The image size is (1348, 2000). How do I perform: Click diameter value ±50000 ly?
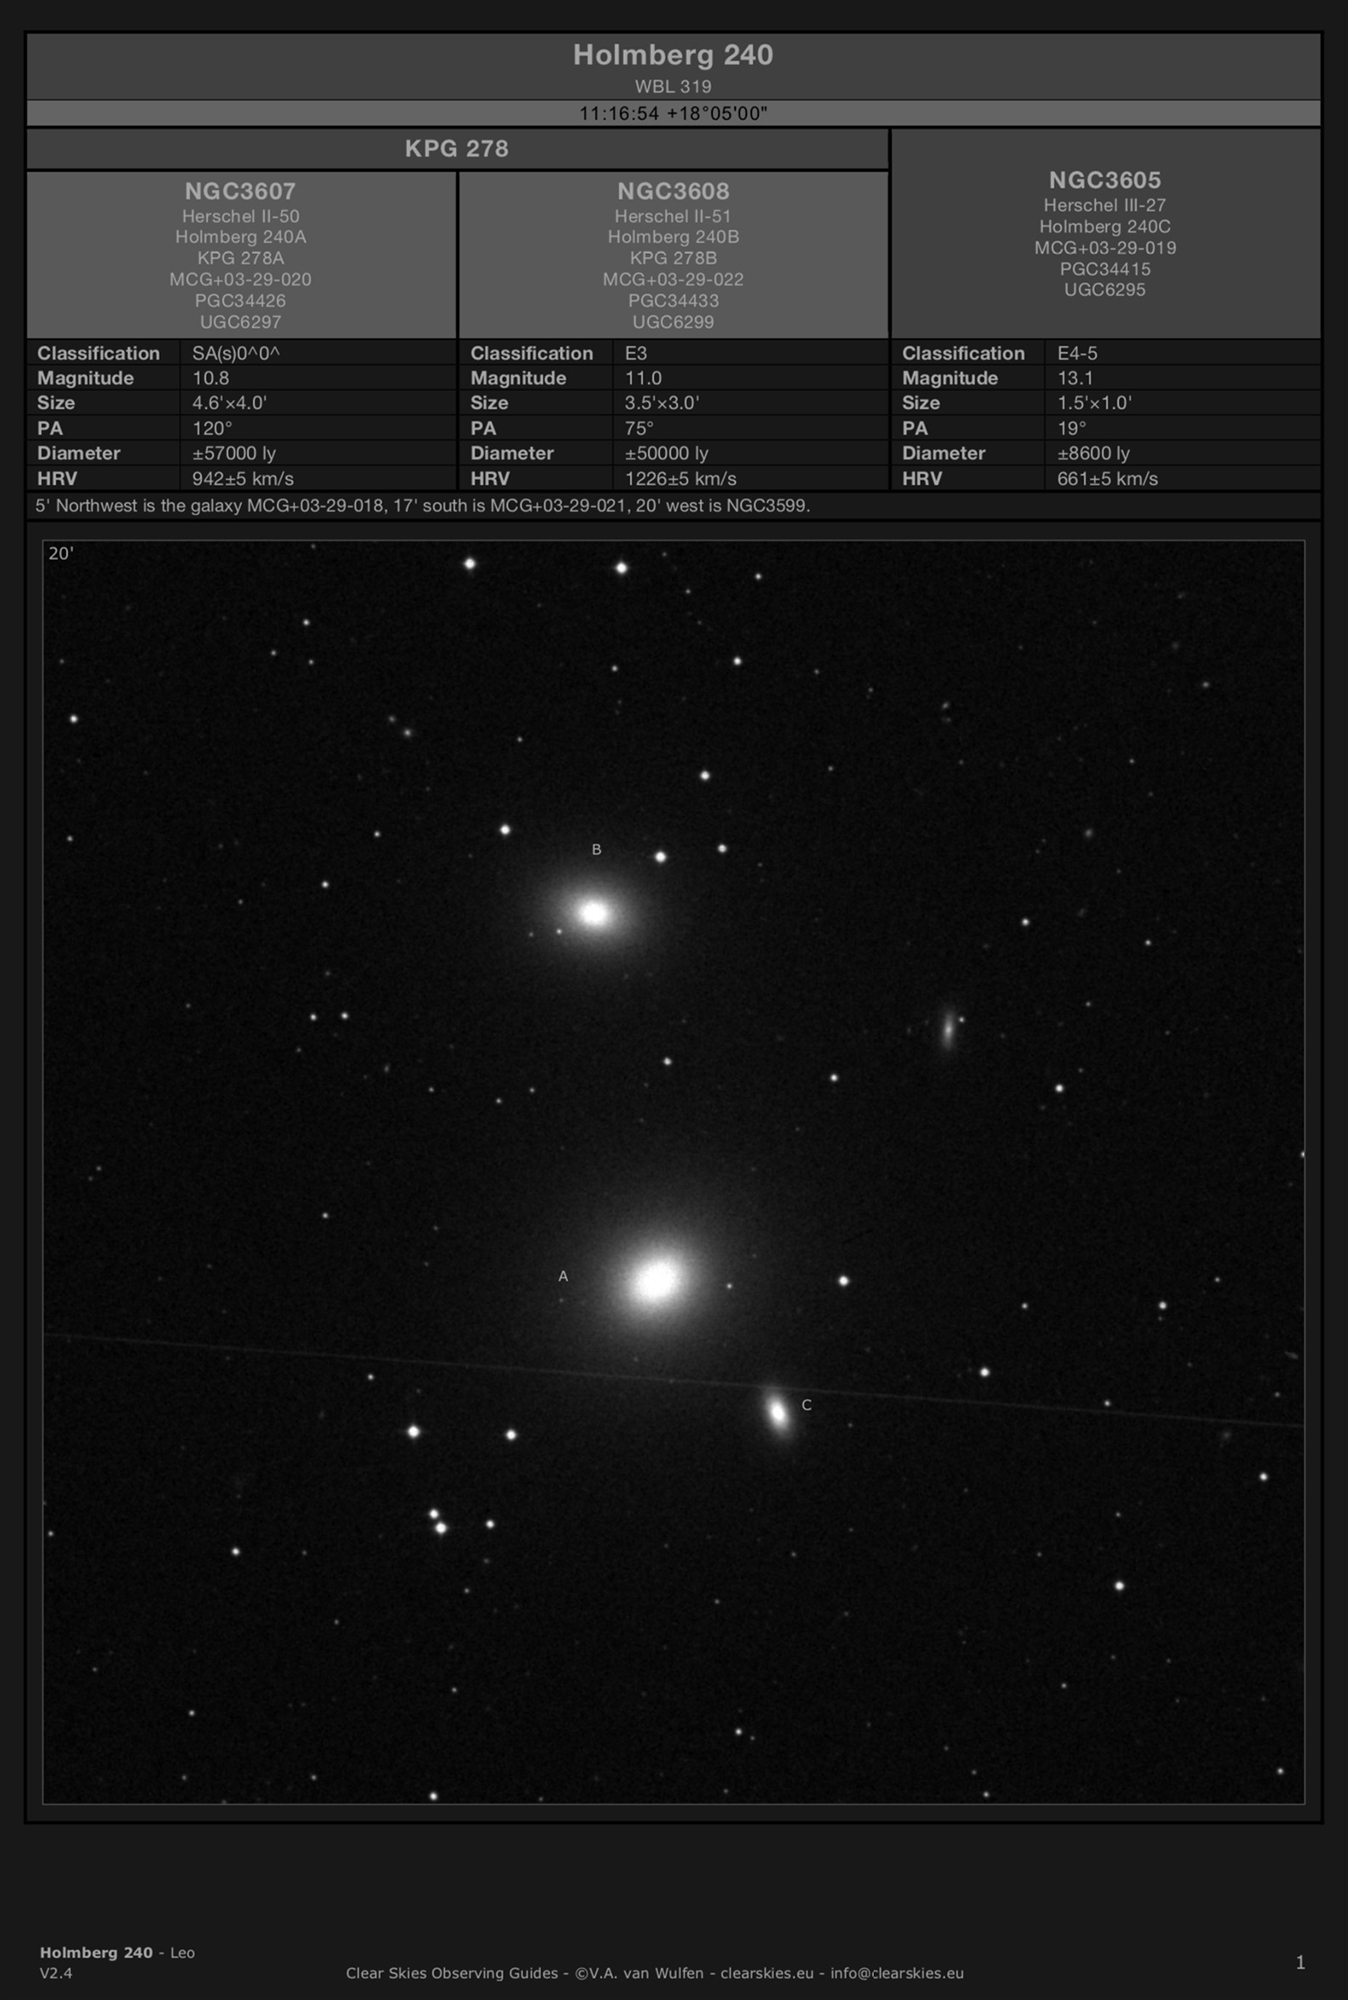(x=667, y=453)
